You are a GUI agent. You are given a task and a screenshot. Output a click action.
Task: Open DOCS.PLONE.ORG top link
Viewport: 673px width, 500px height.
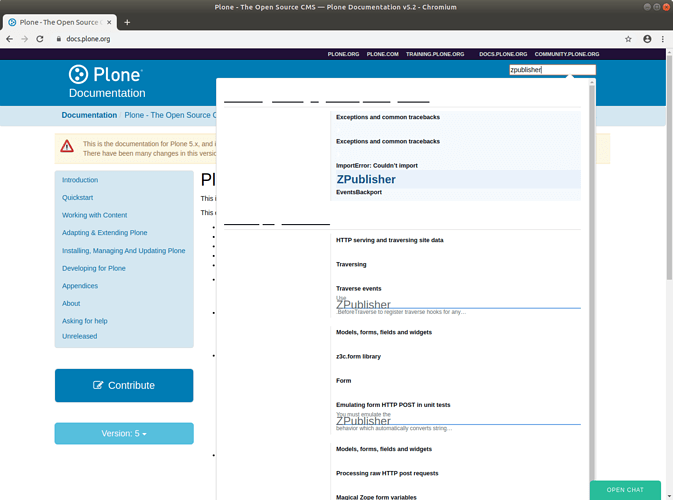click(x=503, y=54)
